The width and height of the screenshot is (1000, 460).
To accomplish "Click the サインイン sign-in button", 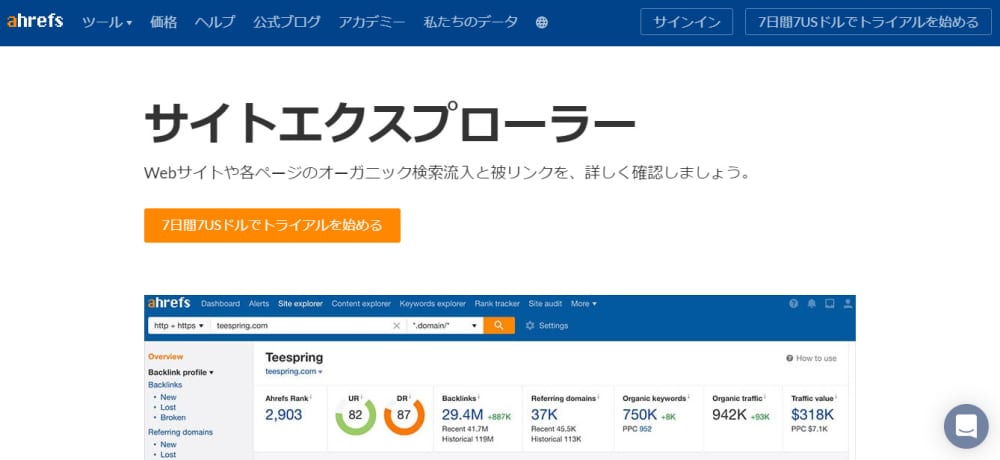I will pos(686,22).
